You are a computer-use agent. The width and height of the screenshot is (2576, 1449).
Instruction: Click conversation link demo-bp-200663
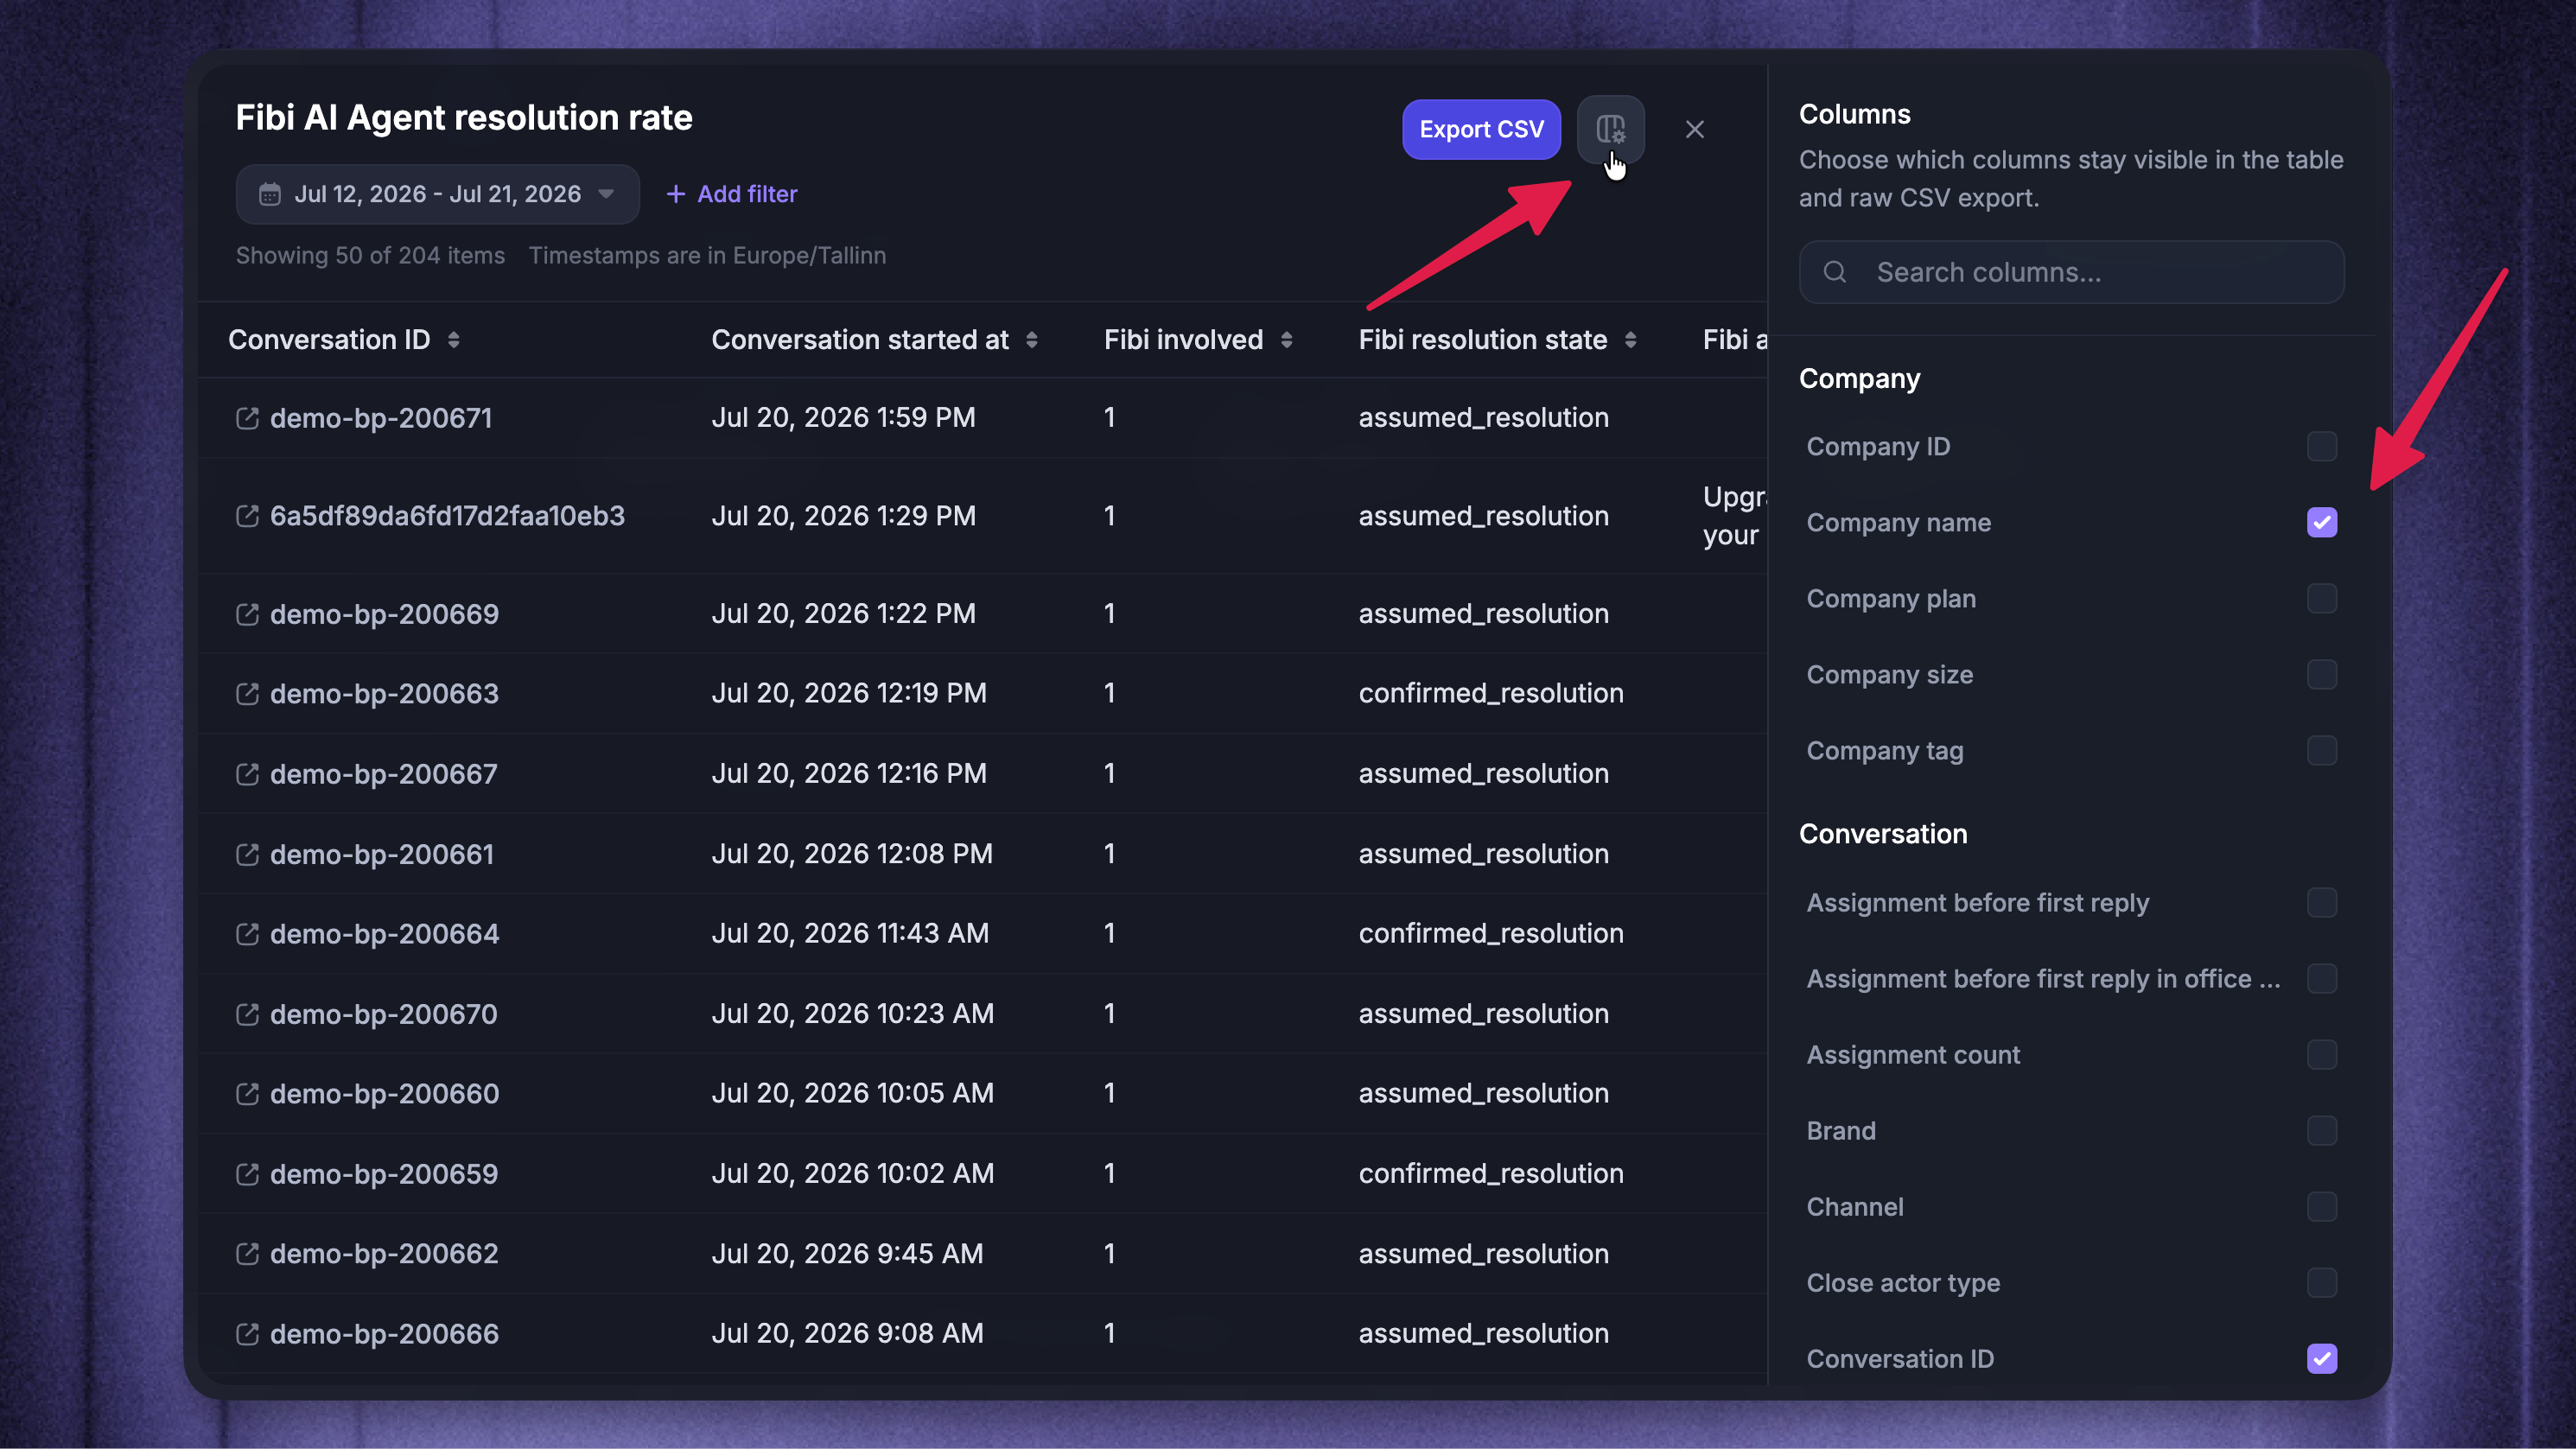coord(384,694)
